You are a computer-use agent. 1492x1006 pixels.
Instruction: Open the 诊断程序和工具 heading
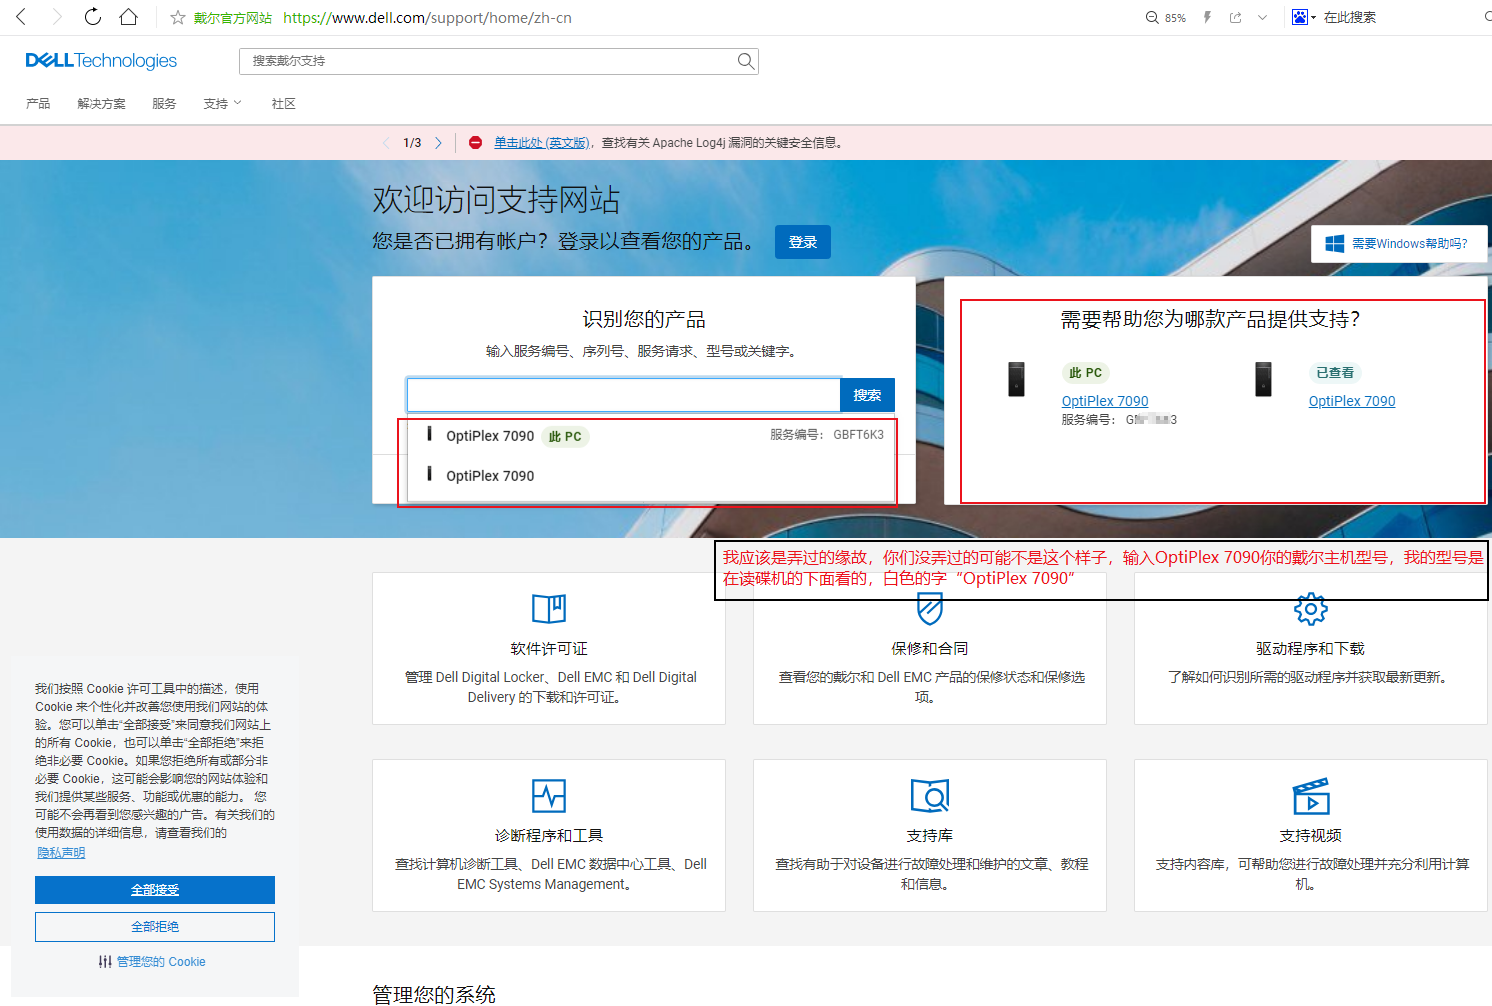click(549, 836)
